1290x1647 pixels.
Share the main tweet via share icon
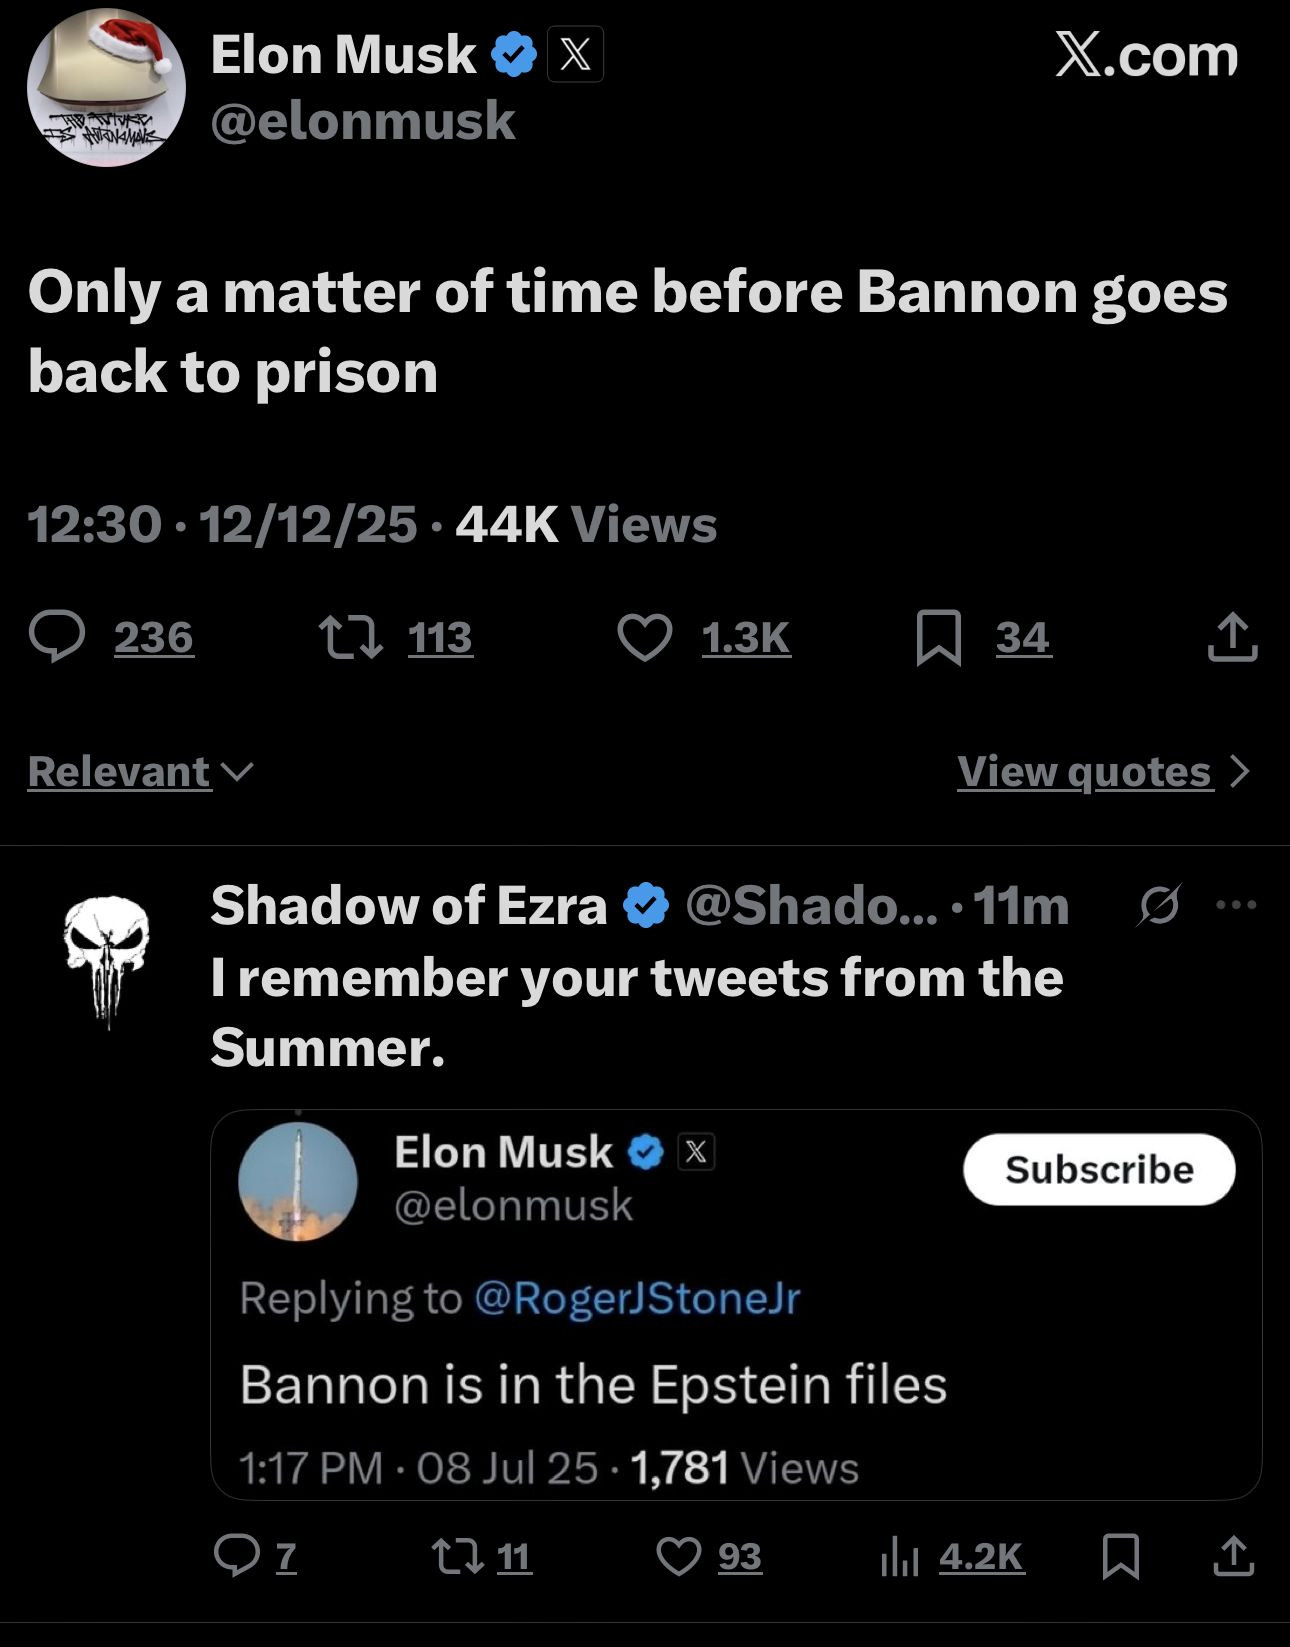pyautogui.click(x=1232, y=638)
